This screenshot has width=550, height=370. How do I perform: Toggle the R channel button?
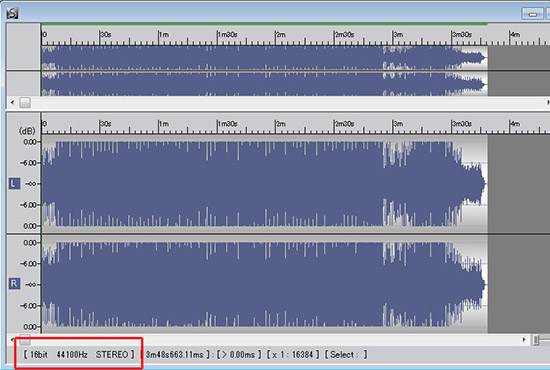[x=14, y=284]
